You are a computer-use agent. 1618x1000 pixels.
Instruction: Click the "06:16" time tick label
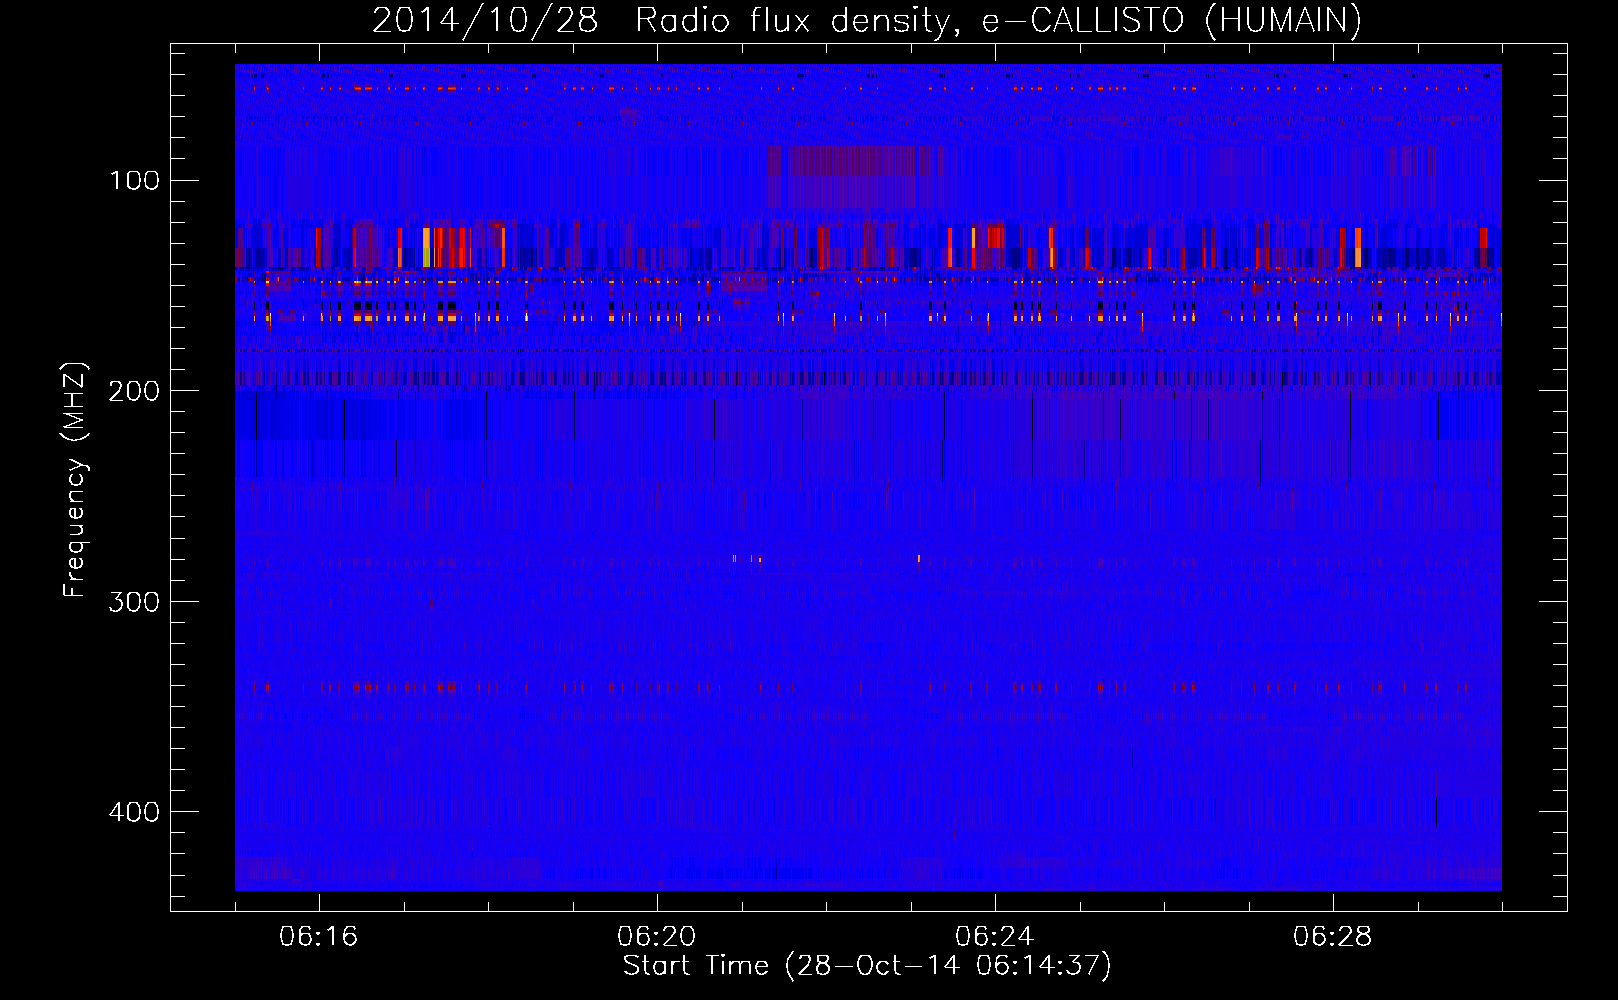319,937
